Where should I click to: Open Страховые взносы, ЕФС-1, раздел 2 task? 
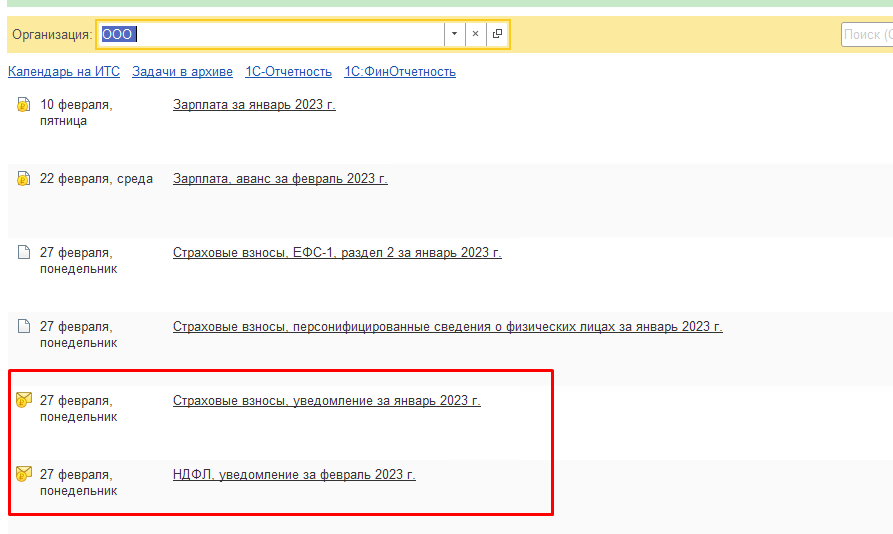337,253
